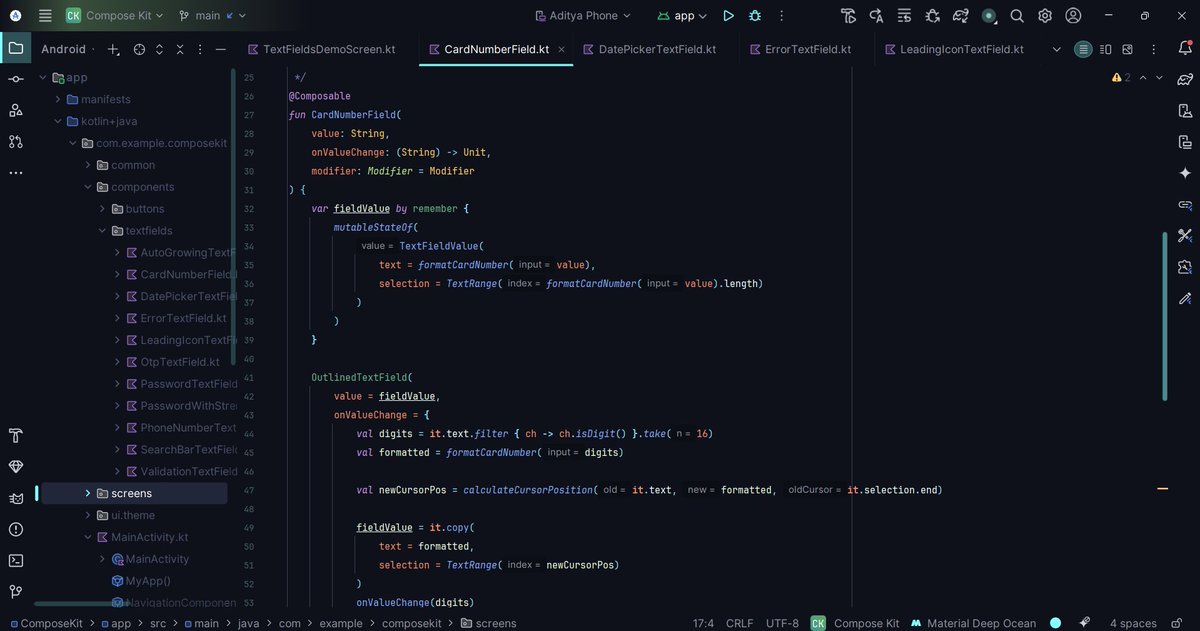Attach debugger to Android process
This screenshot has height=631, width=1200.
pyautogui.click(x=933, y=16)
